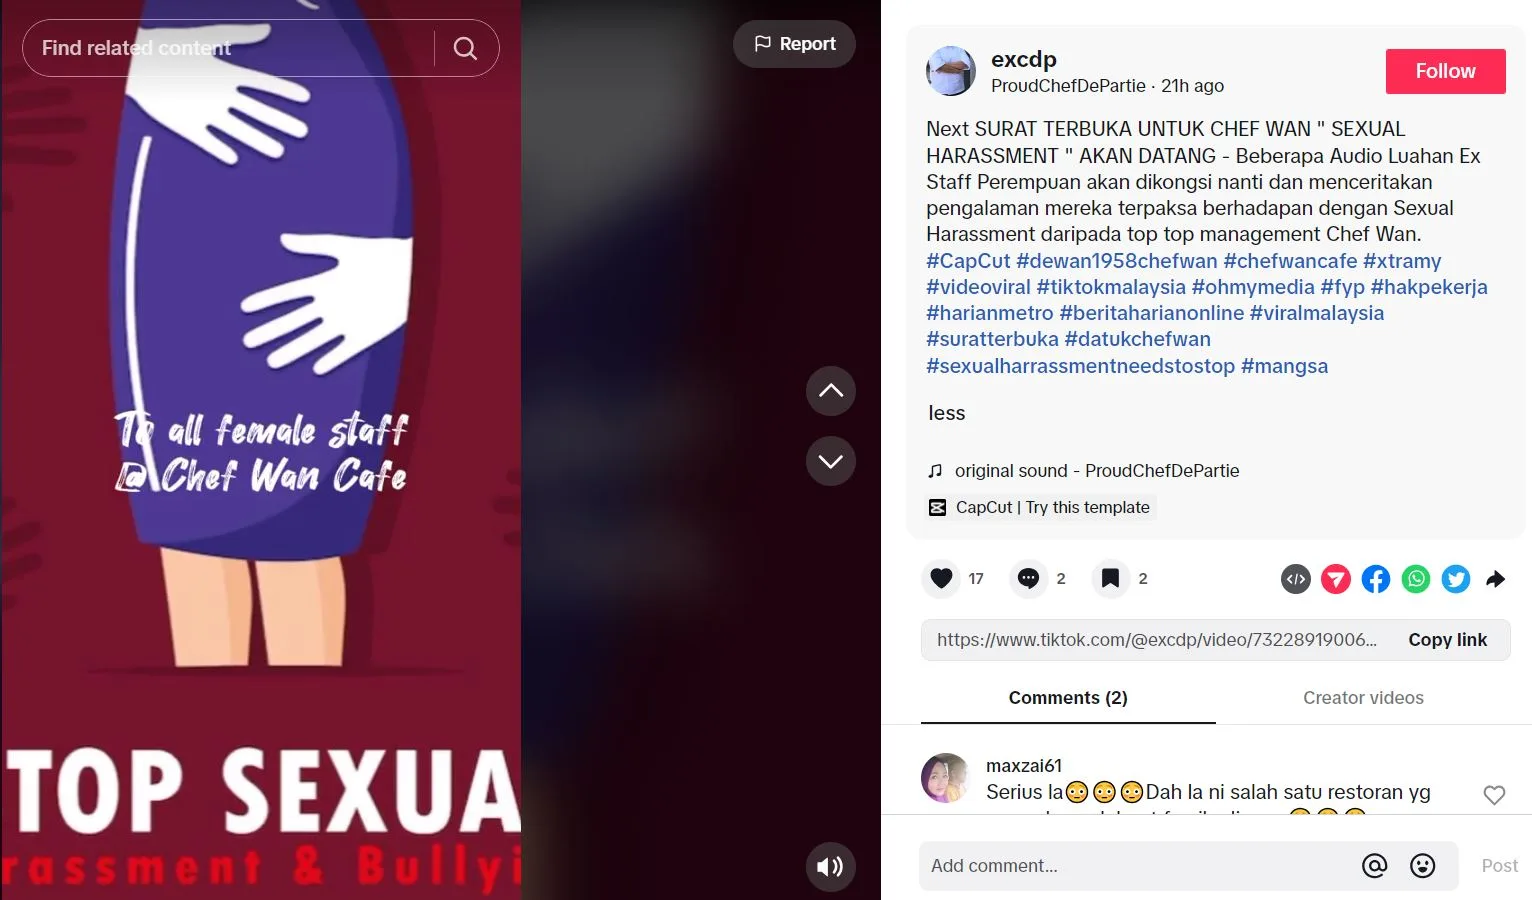Share video to WhatsApp
1532x900 pixels.
pyautogui.click(x=1416, y=579)
